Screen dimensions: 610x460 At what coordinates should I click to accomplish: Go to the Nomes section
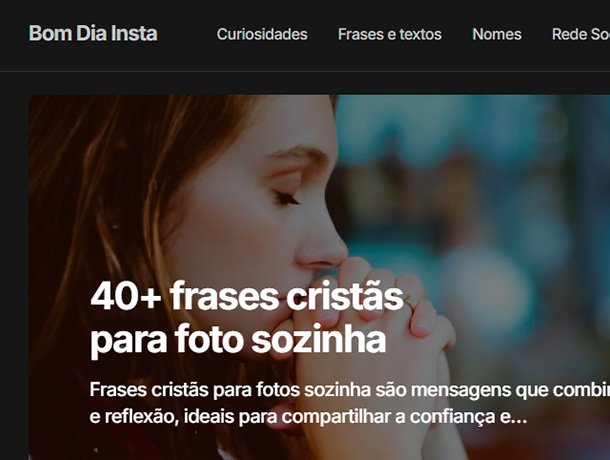point(497,34)
